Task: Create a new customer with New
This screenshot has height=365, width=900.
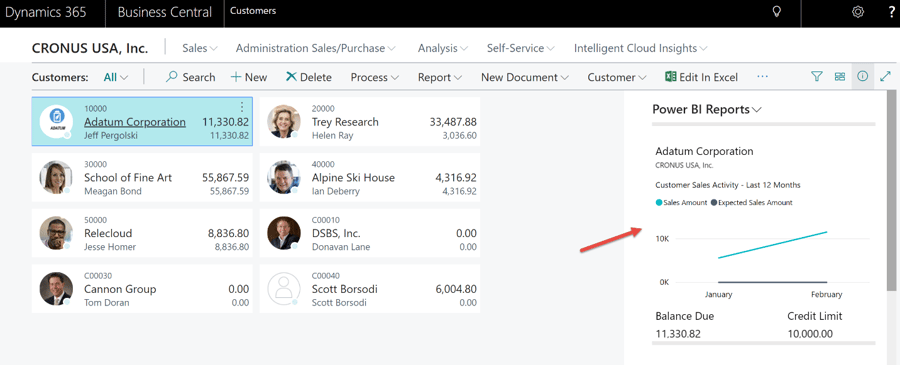Action: tap(249, 77)
